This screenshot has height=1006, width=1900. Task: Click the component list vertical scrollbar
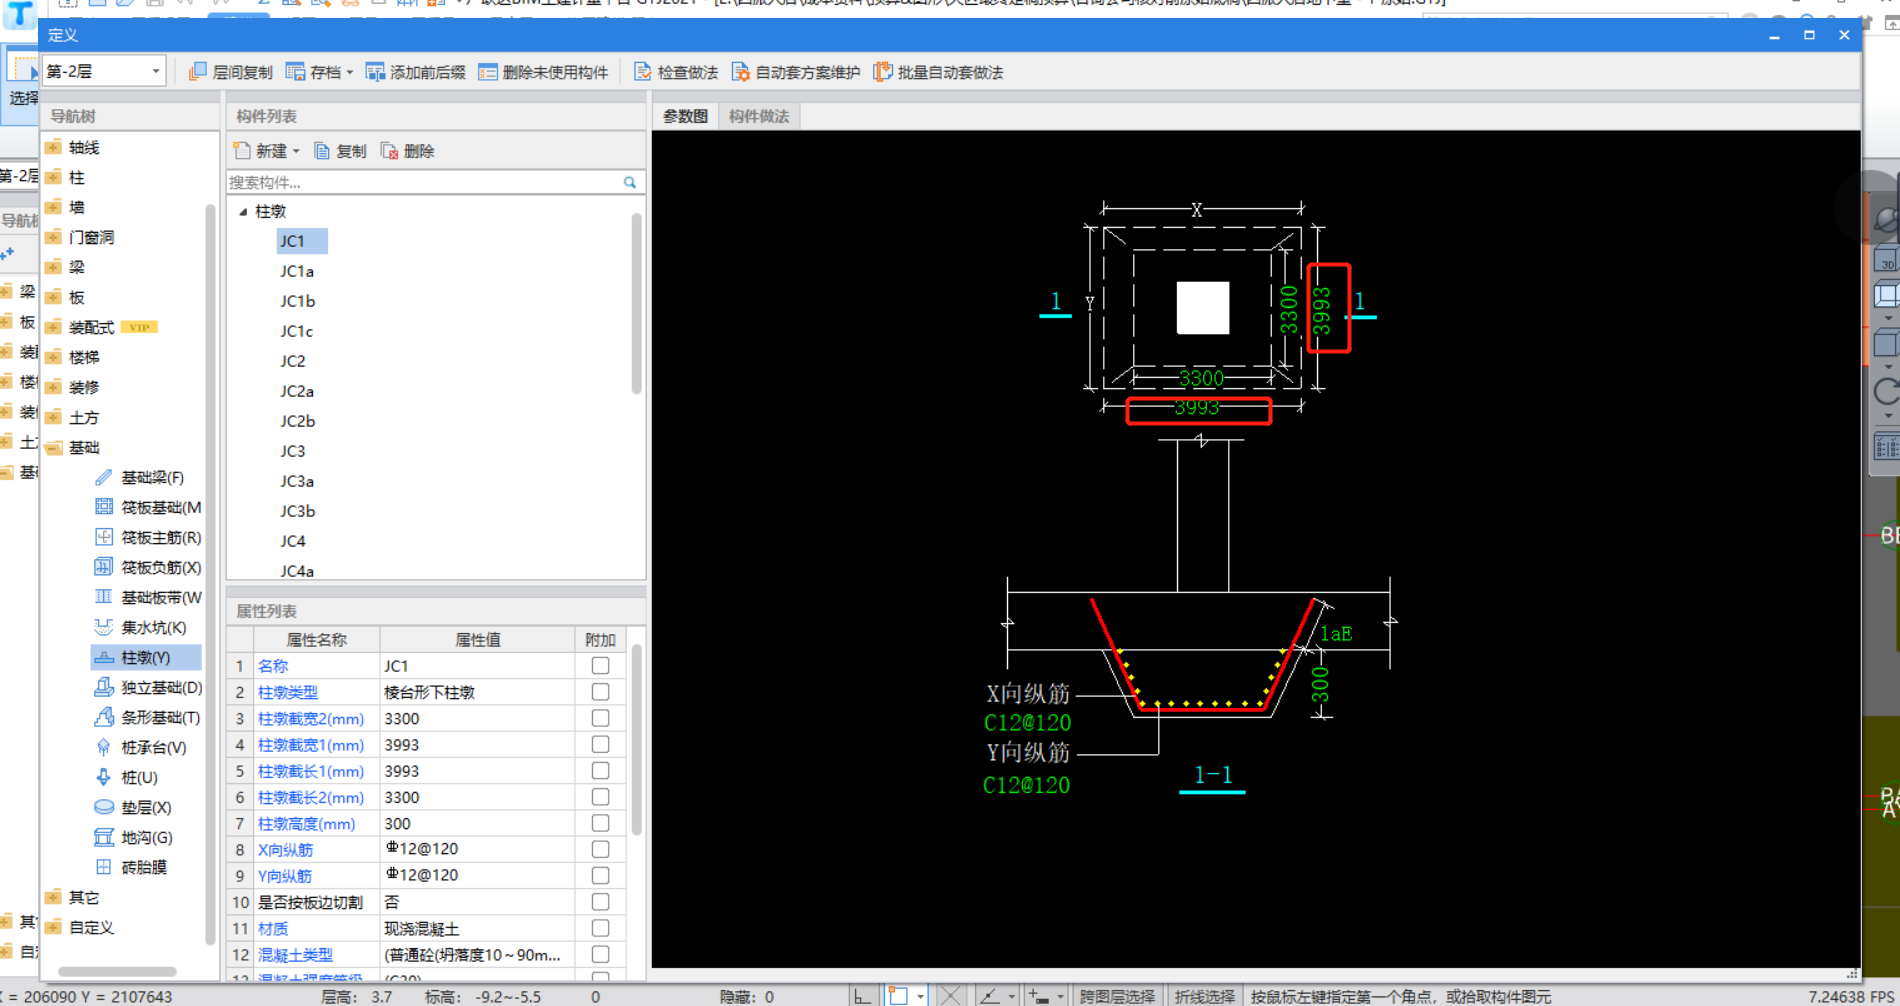(x=636, y=304)
